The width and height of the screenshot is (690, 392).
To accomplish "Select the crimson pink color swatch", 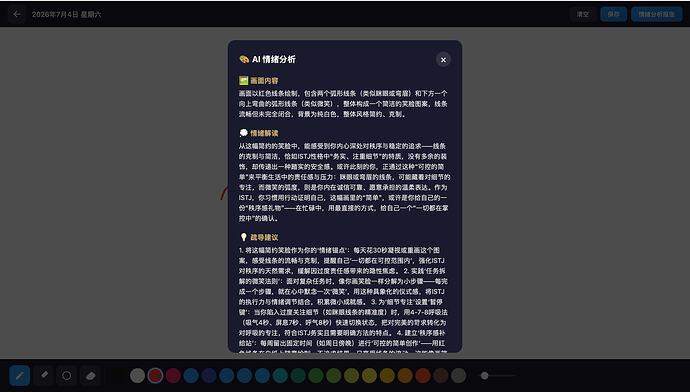I will (173, 375).
